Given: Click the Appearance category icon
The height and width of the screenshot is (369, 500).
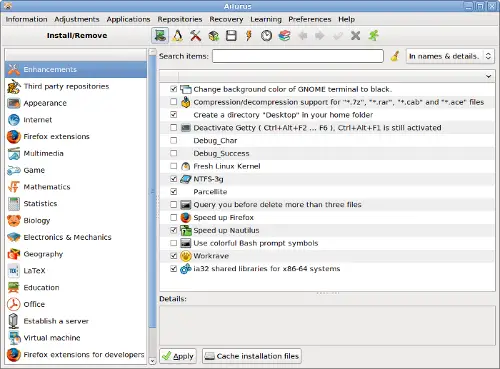Looking at the screenshot, I should (x=14, y=103).
